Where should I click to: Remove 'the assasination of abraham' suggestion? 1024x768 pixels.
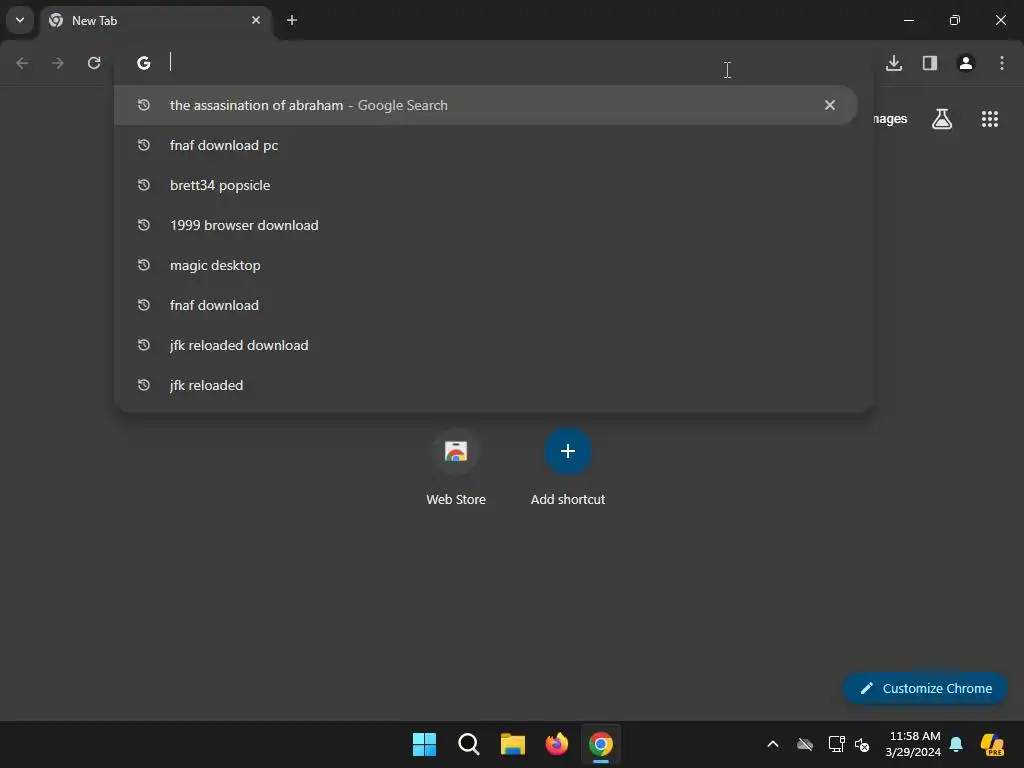[x=830, y=105]
